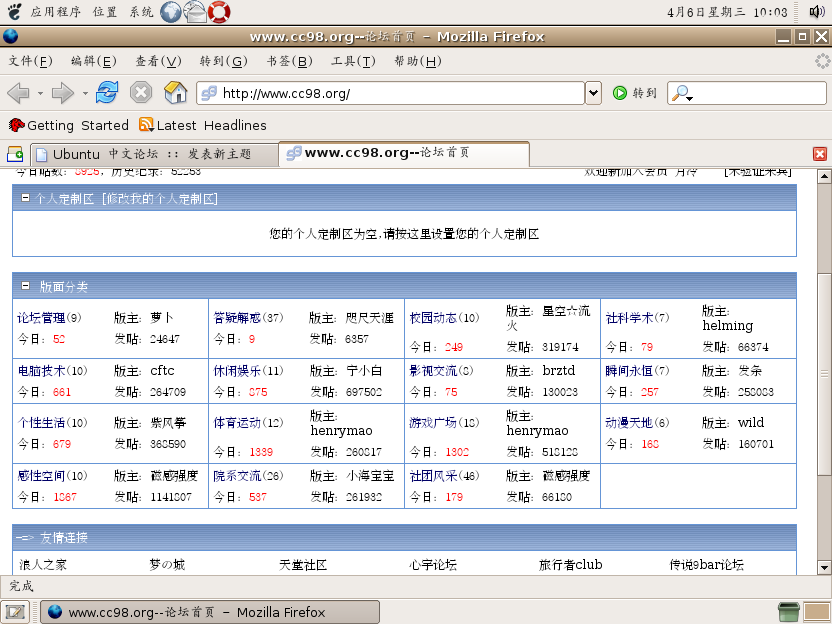
Task: Open 休闲娱乐 forum category link
Action: click(x=237, y=370)
